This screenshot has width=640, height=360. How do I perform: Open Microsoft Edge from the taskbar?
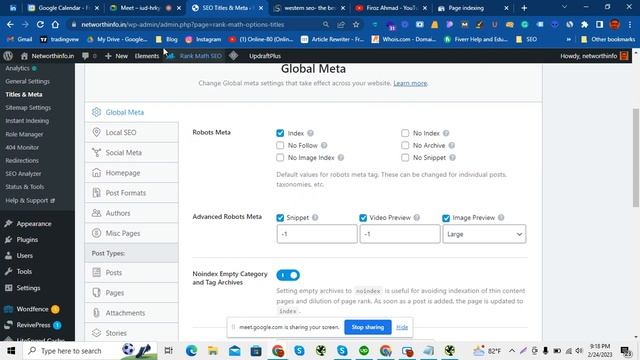(191, 351)
